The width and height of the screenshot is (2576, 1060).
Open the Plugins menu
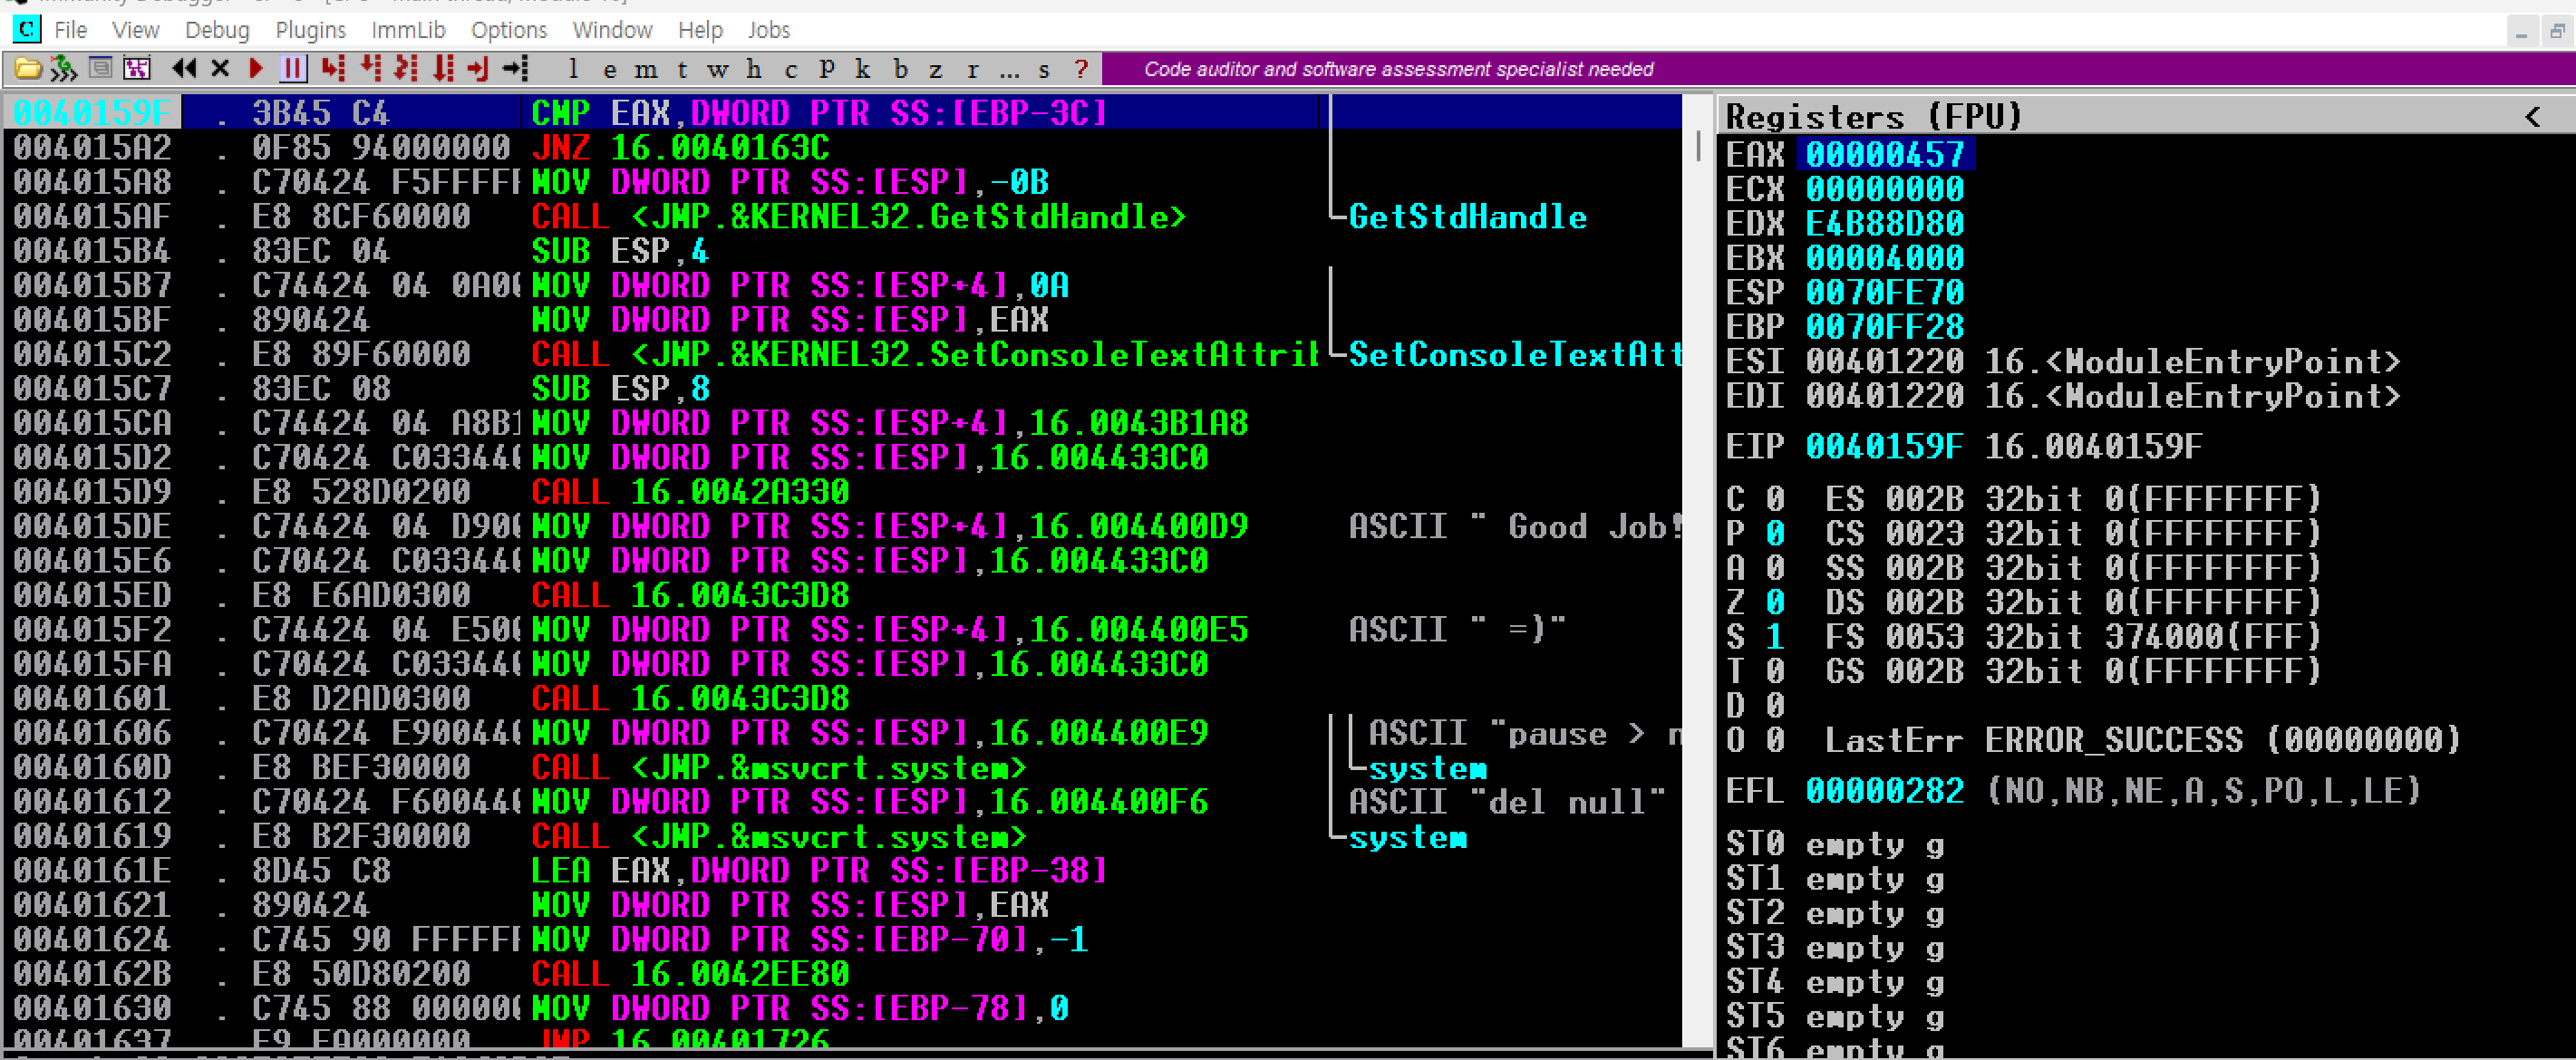pos(310,30)
